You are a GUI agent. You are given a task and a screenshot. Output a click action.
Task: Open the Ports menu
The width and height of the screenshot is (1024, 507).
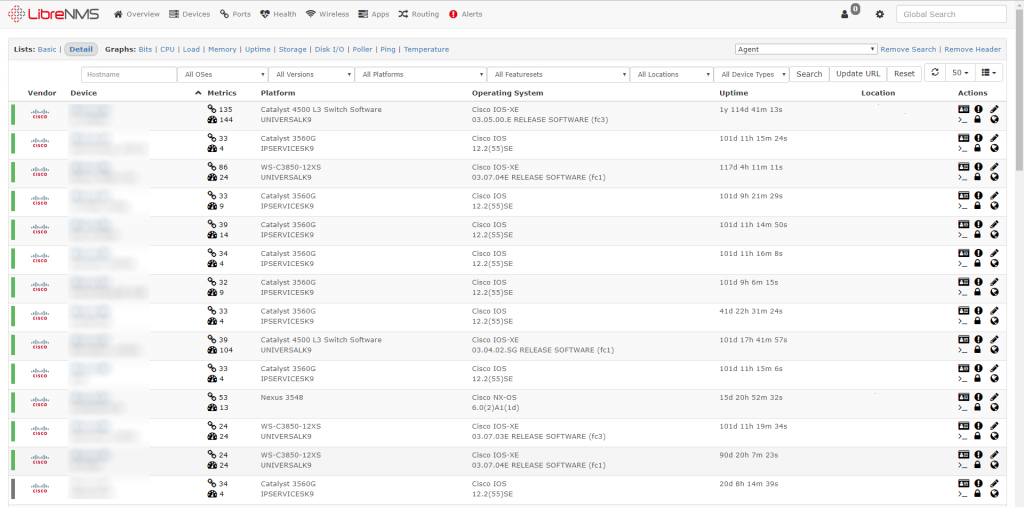(x=235, y=14)
